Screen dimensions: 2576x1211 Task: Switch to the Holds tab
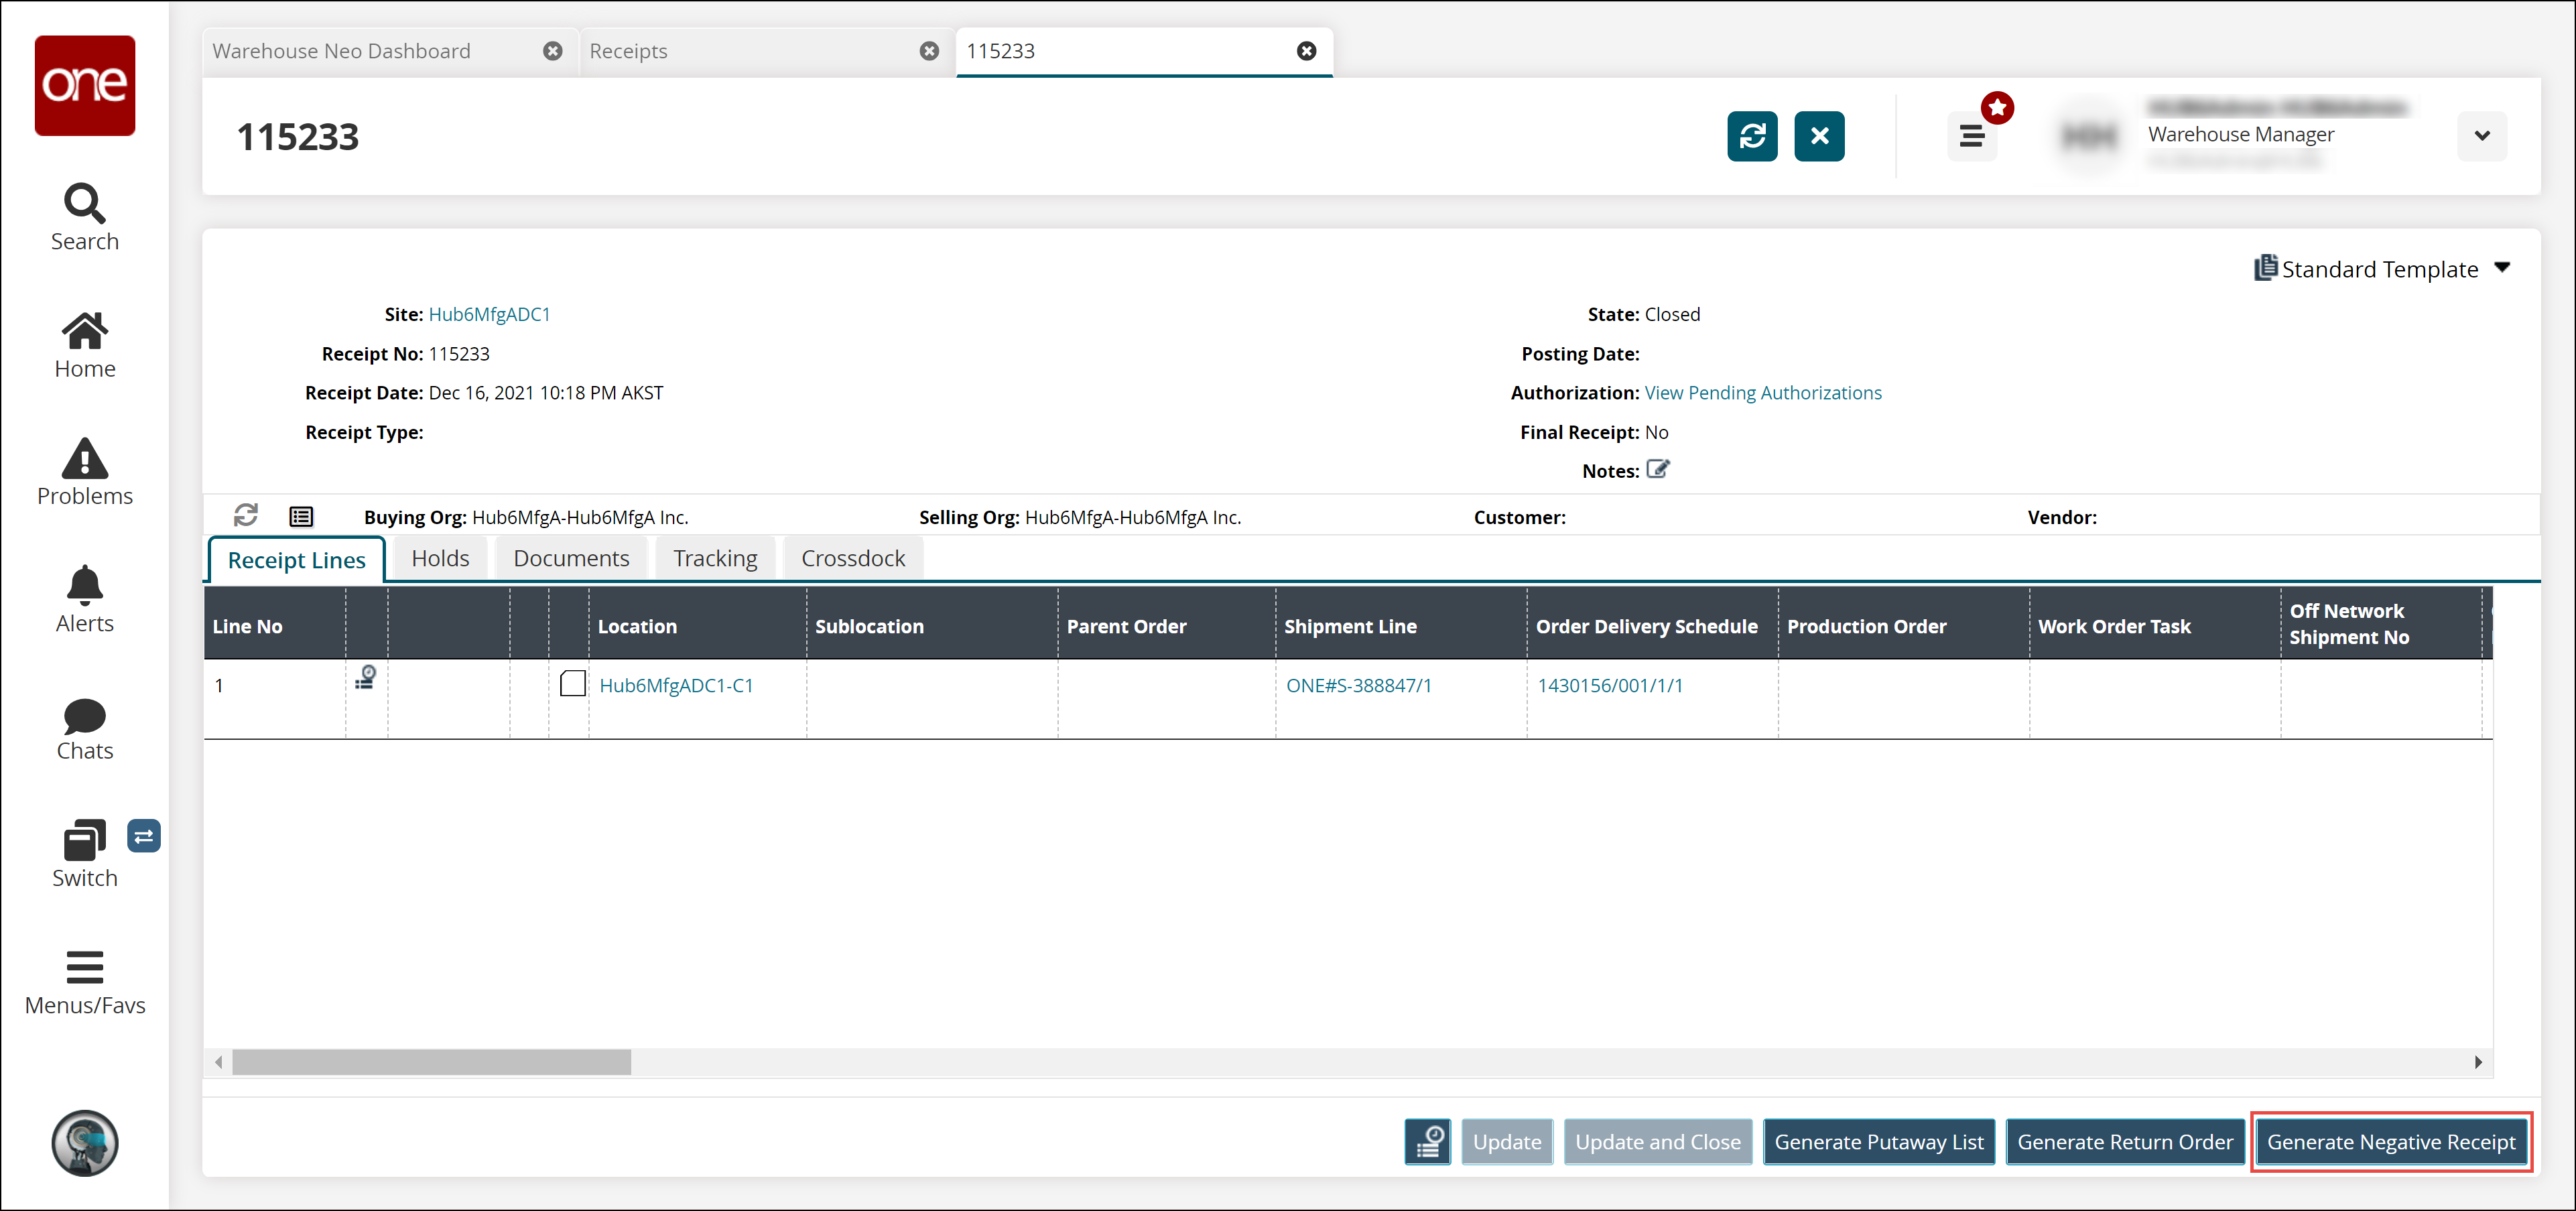tap(440, 558)
